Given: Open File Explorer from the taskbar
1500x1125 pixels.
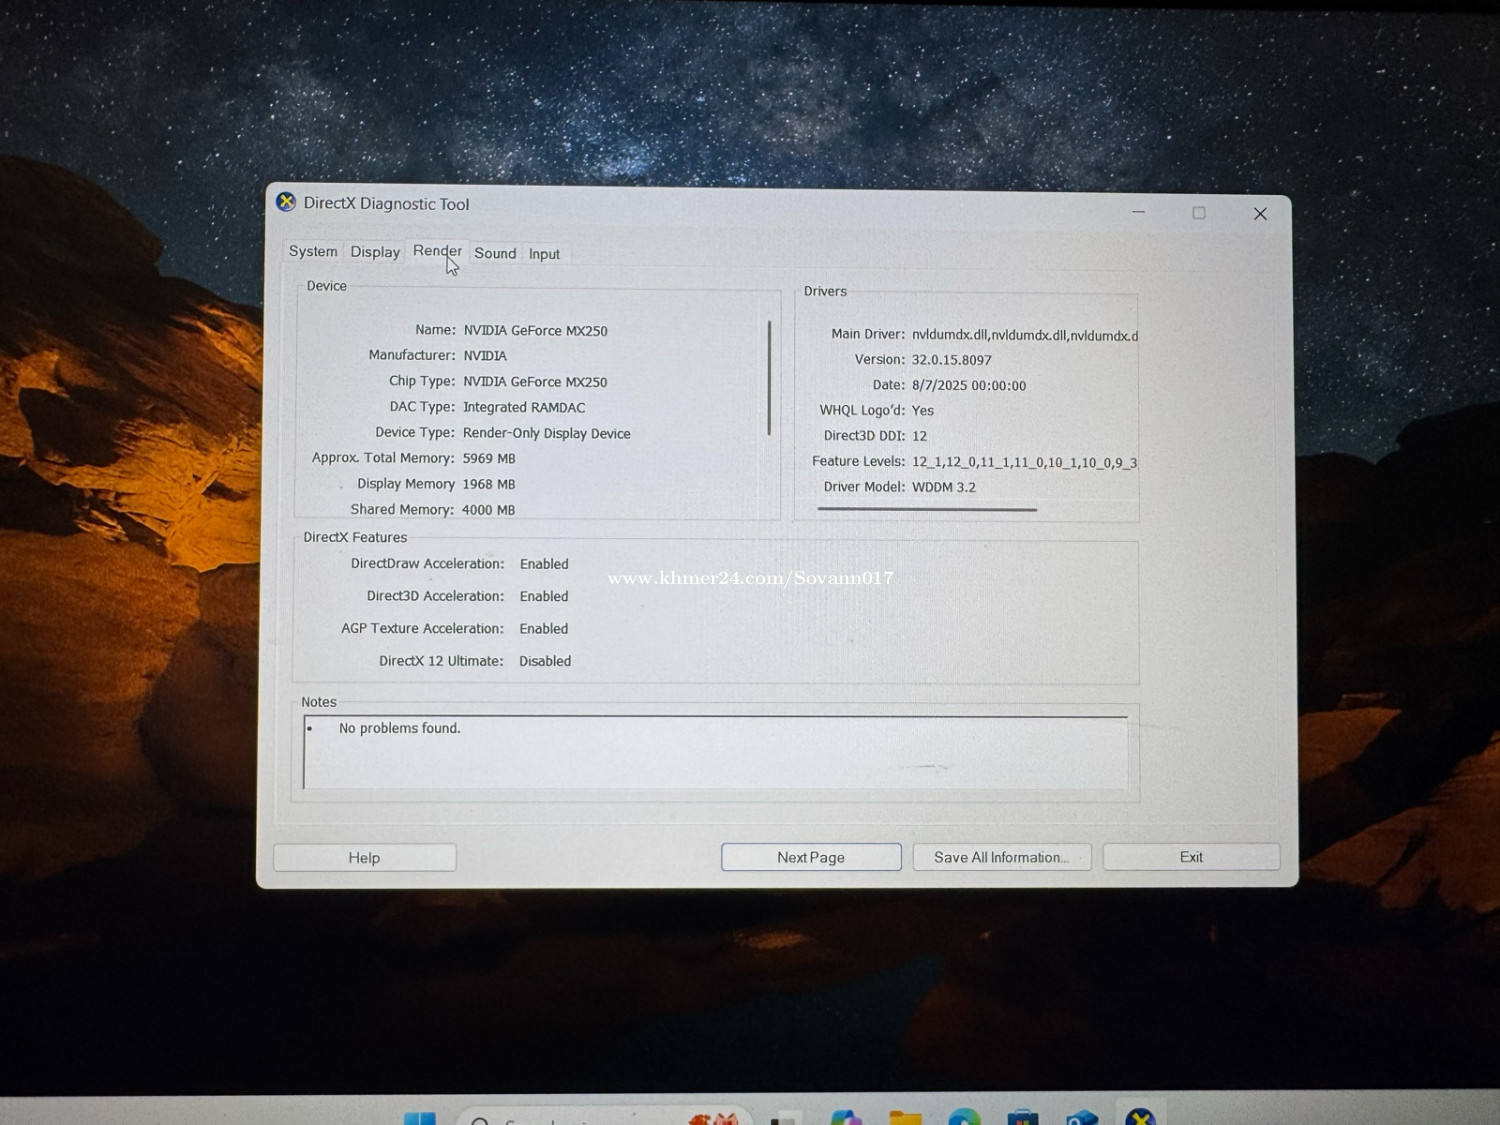Looking at the screenshot, I should pos(905,1118).
